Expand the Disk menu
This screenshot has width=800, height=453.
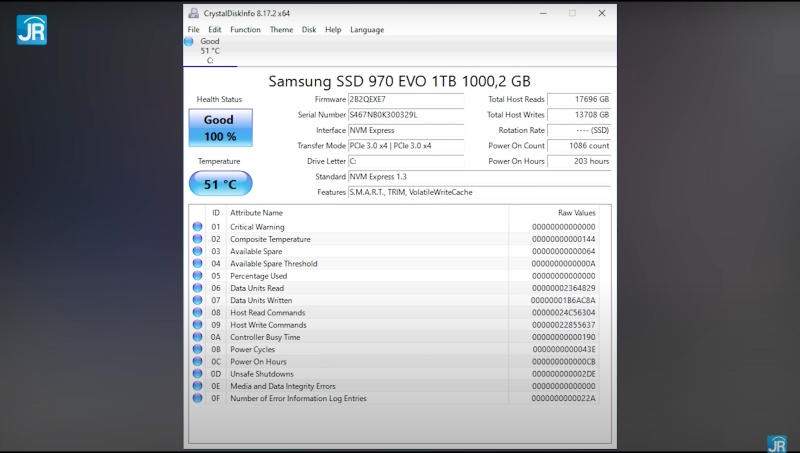click(x=309, y=30)
